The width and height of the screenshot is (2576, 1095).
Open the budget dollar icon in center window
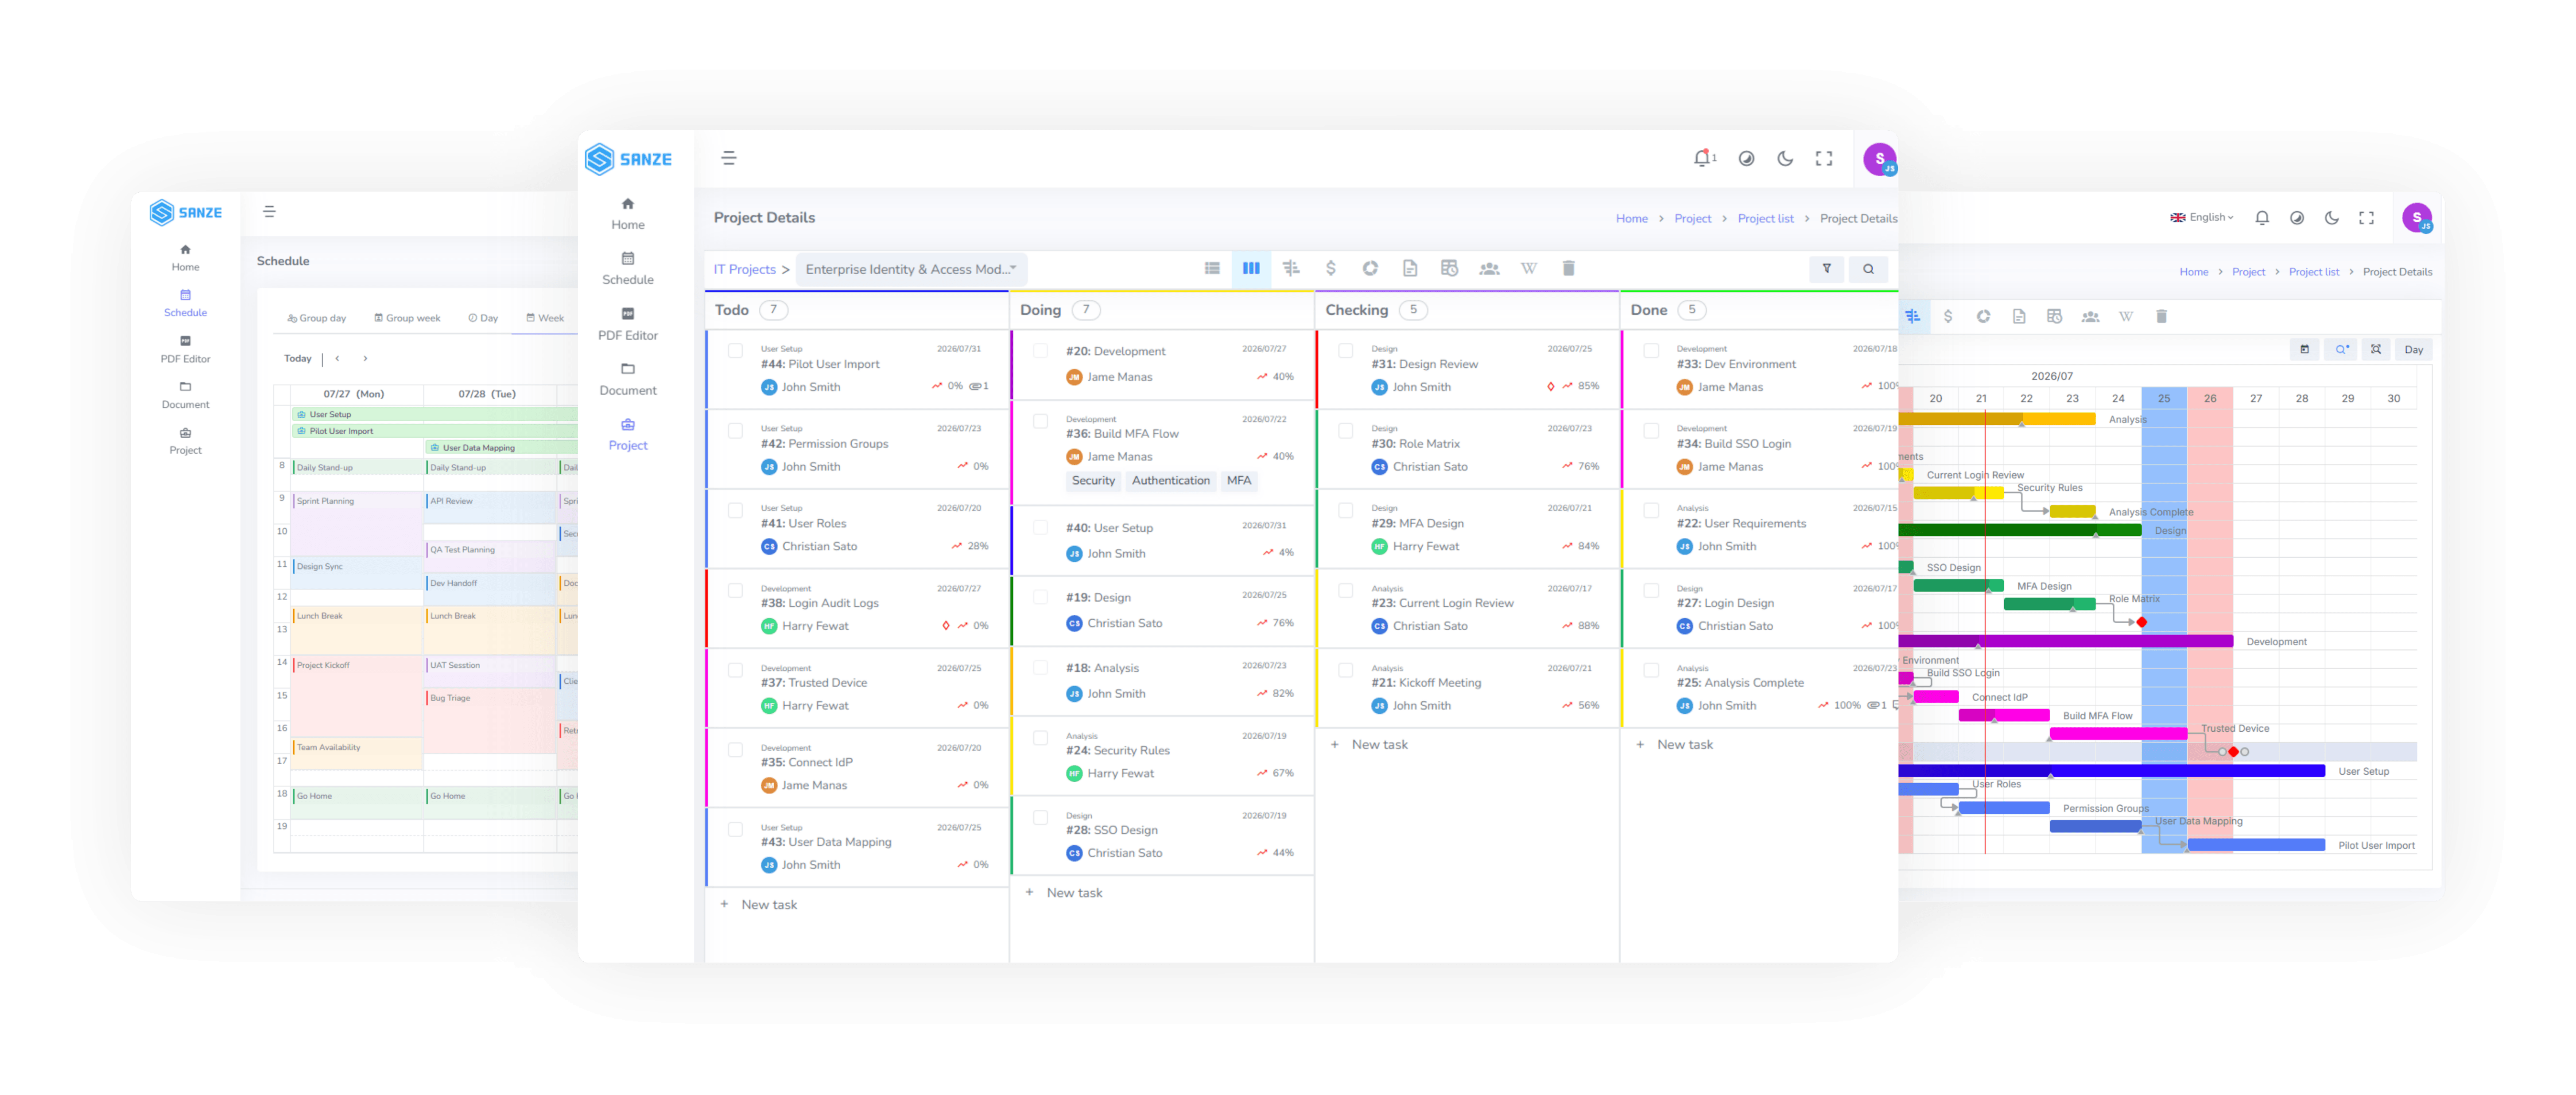[1330, 268]
